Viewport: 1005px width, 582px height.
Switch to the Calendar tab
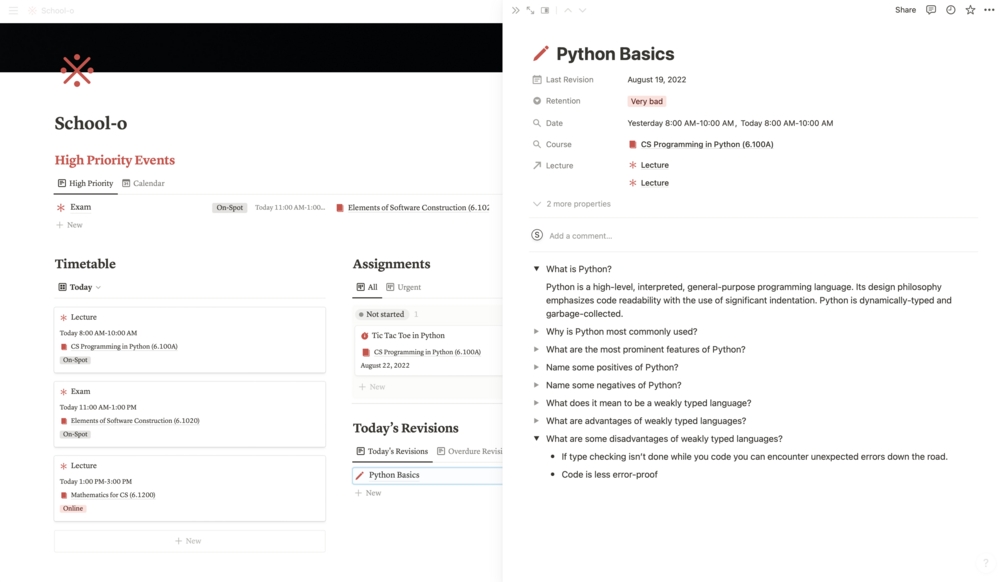point(144,183)
